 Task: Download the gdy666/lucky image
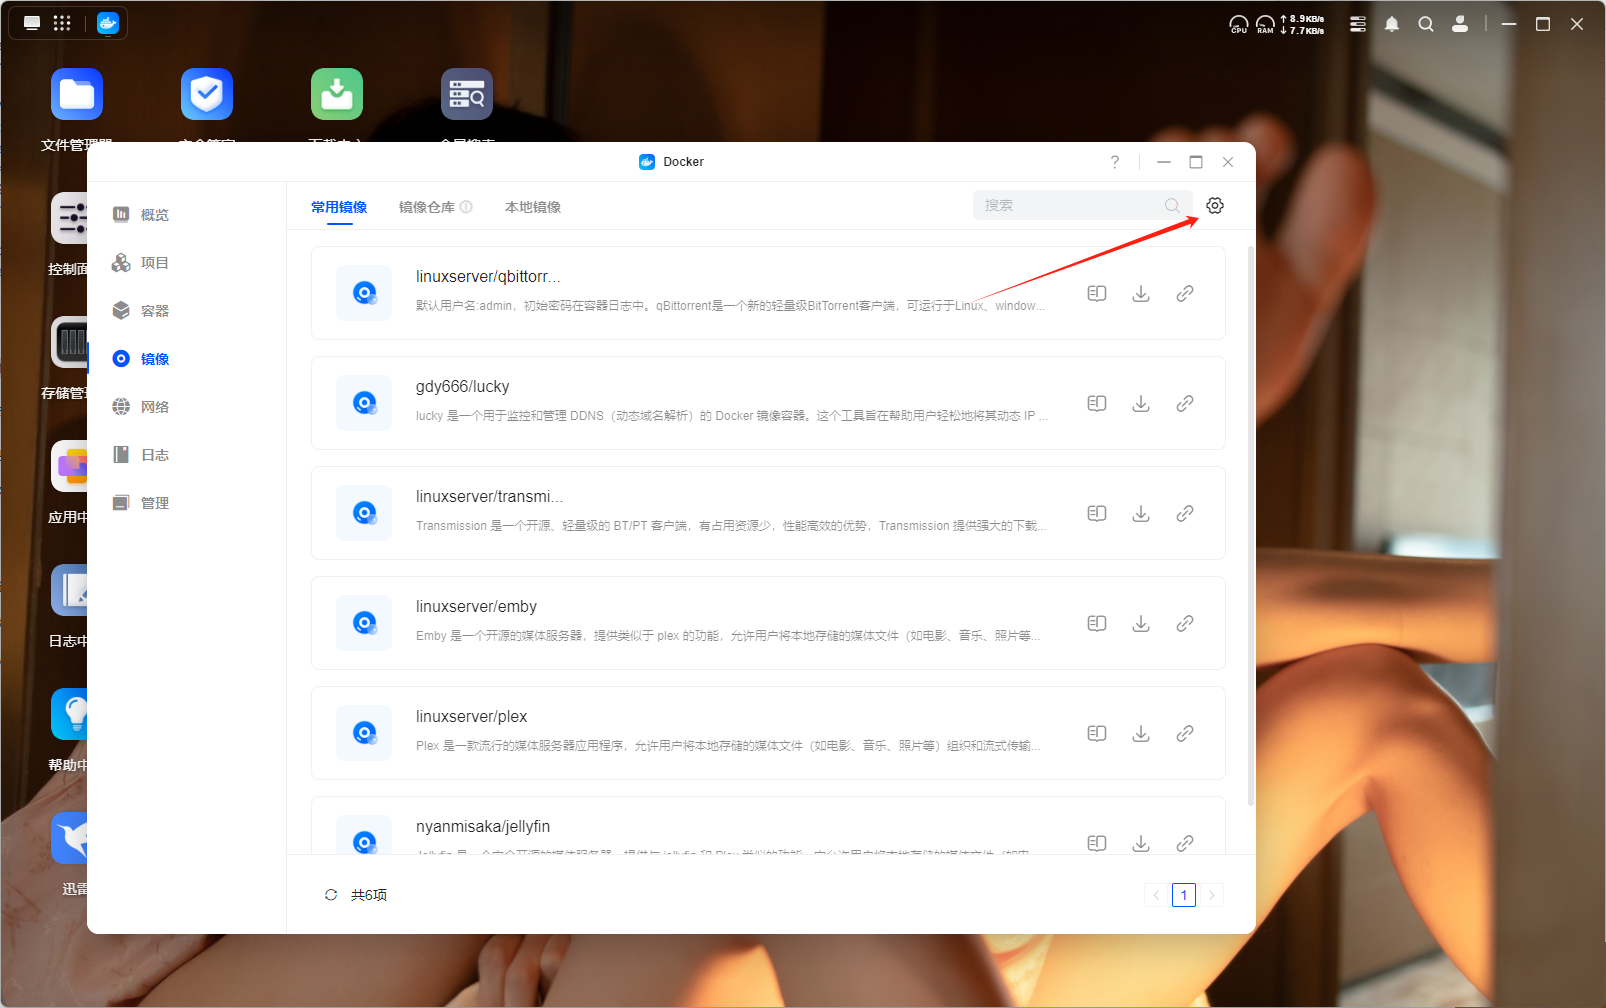(1141, 403)
